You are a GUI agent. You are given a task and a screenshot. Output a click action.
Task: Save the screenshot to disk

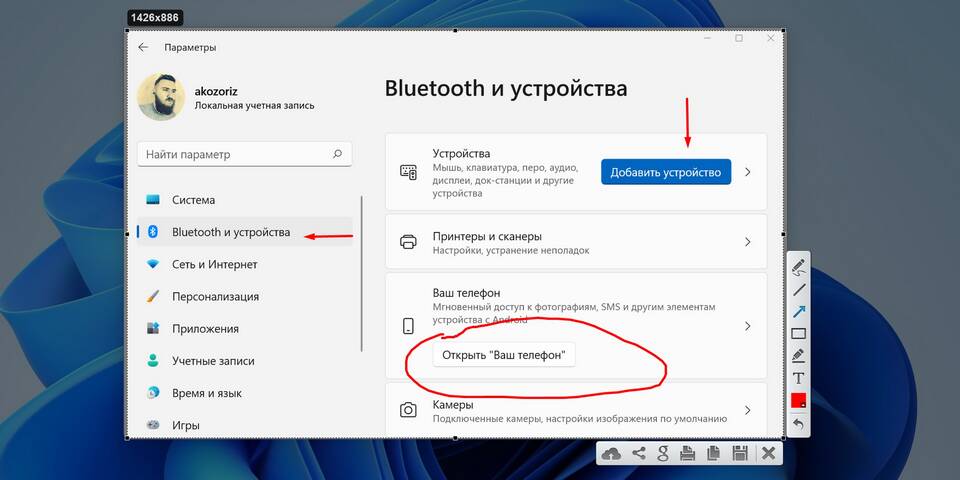(x=740, y=454)
